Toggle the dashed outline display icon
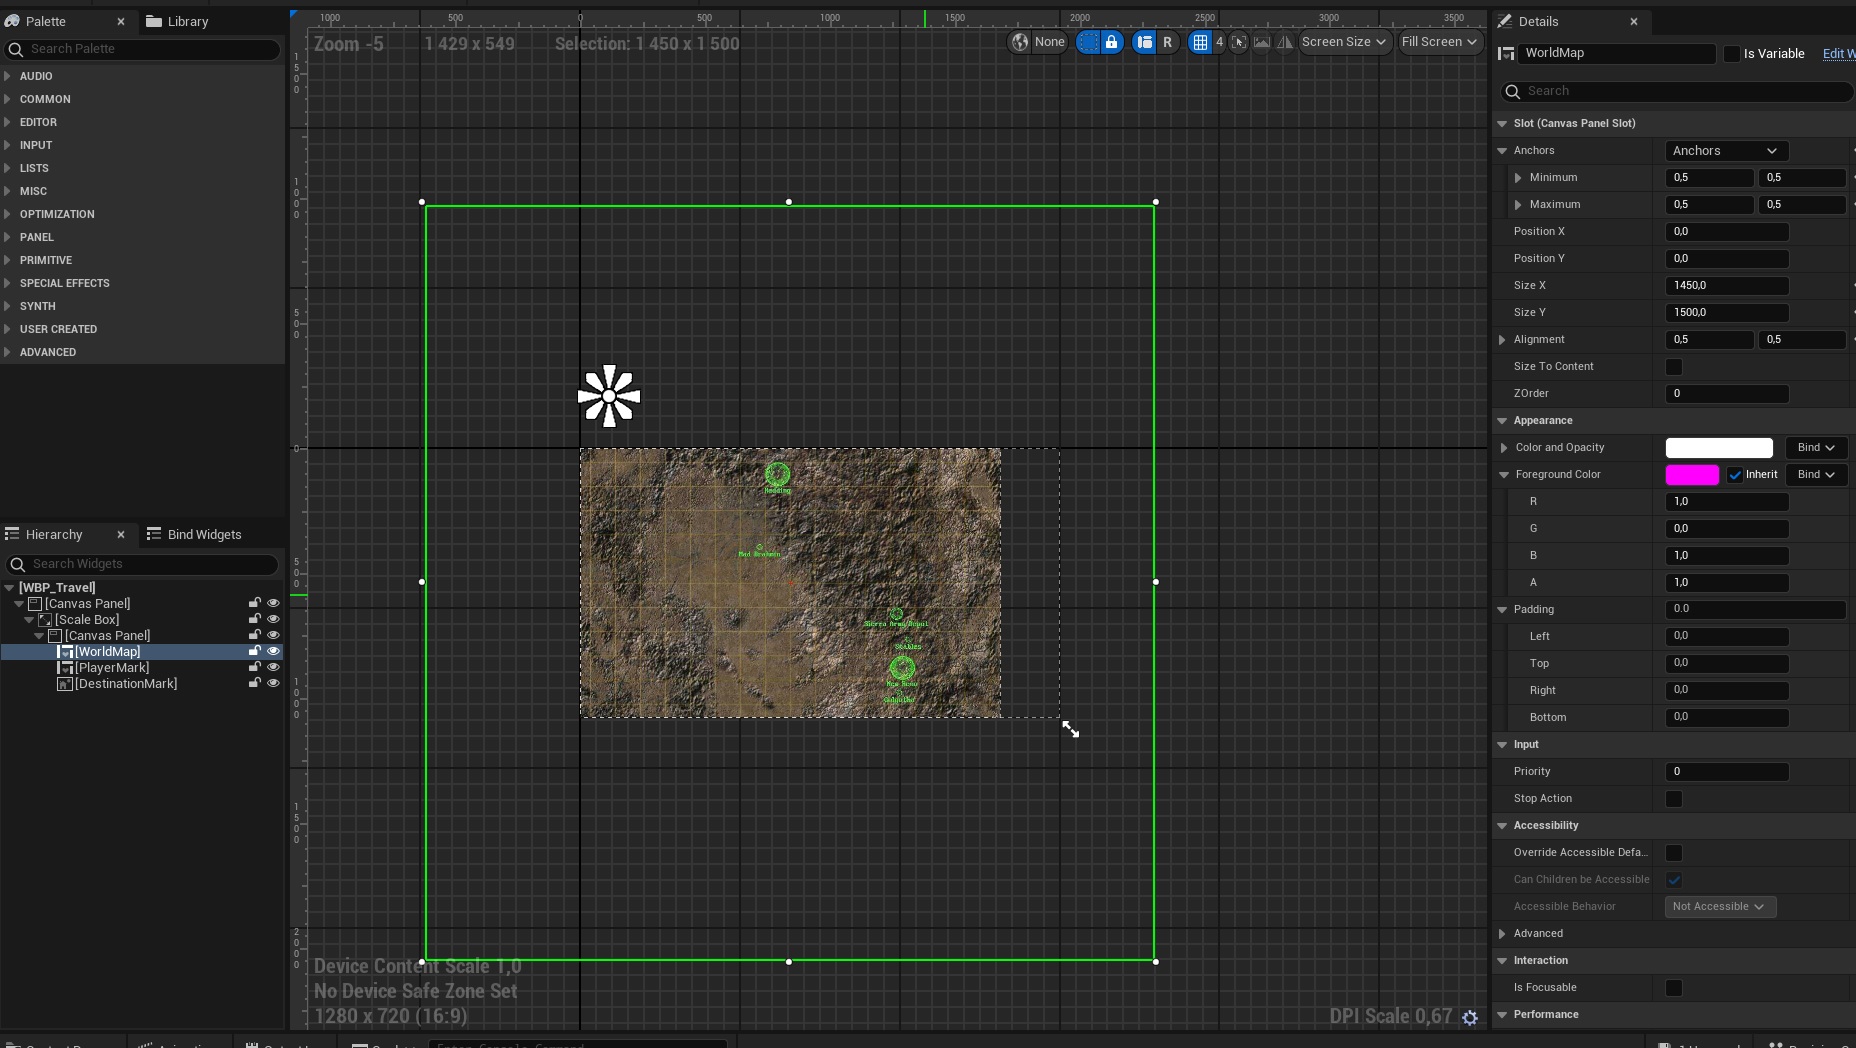Screen dimensions: 1856x1048 (1088, 42)
